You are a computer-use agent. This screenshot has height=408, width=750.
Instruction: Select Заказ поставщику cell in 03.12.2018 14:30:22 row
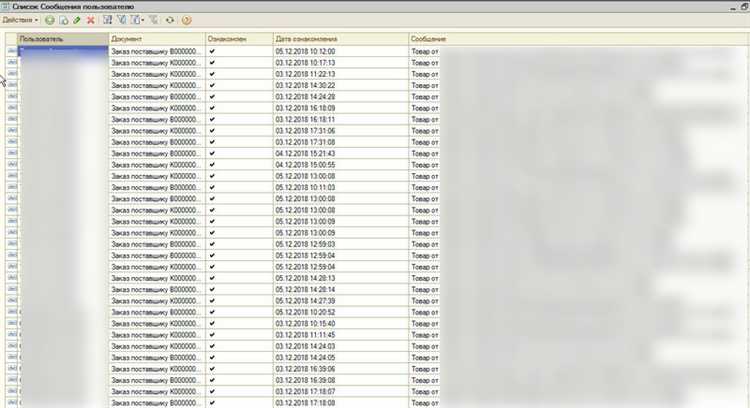157,85
